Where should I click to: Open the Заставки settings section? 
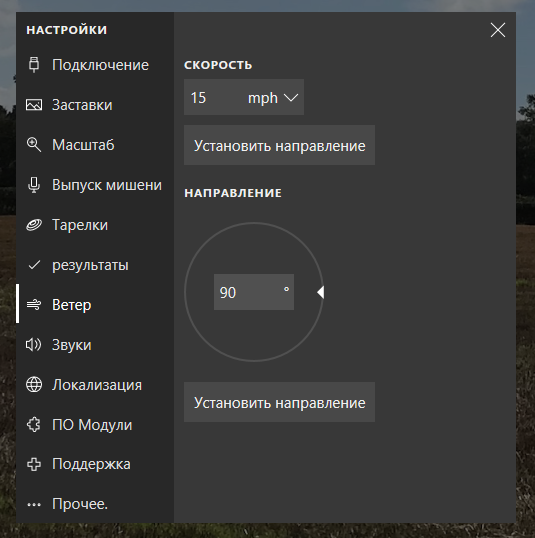pos(95,105)
